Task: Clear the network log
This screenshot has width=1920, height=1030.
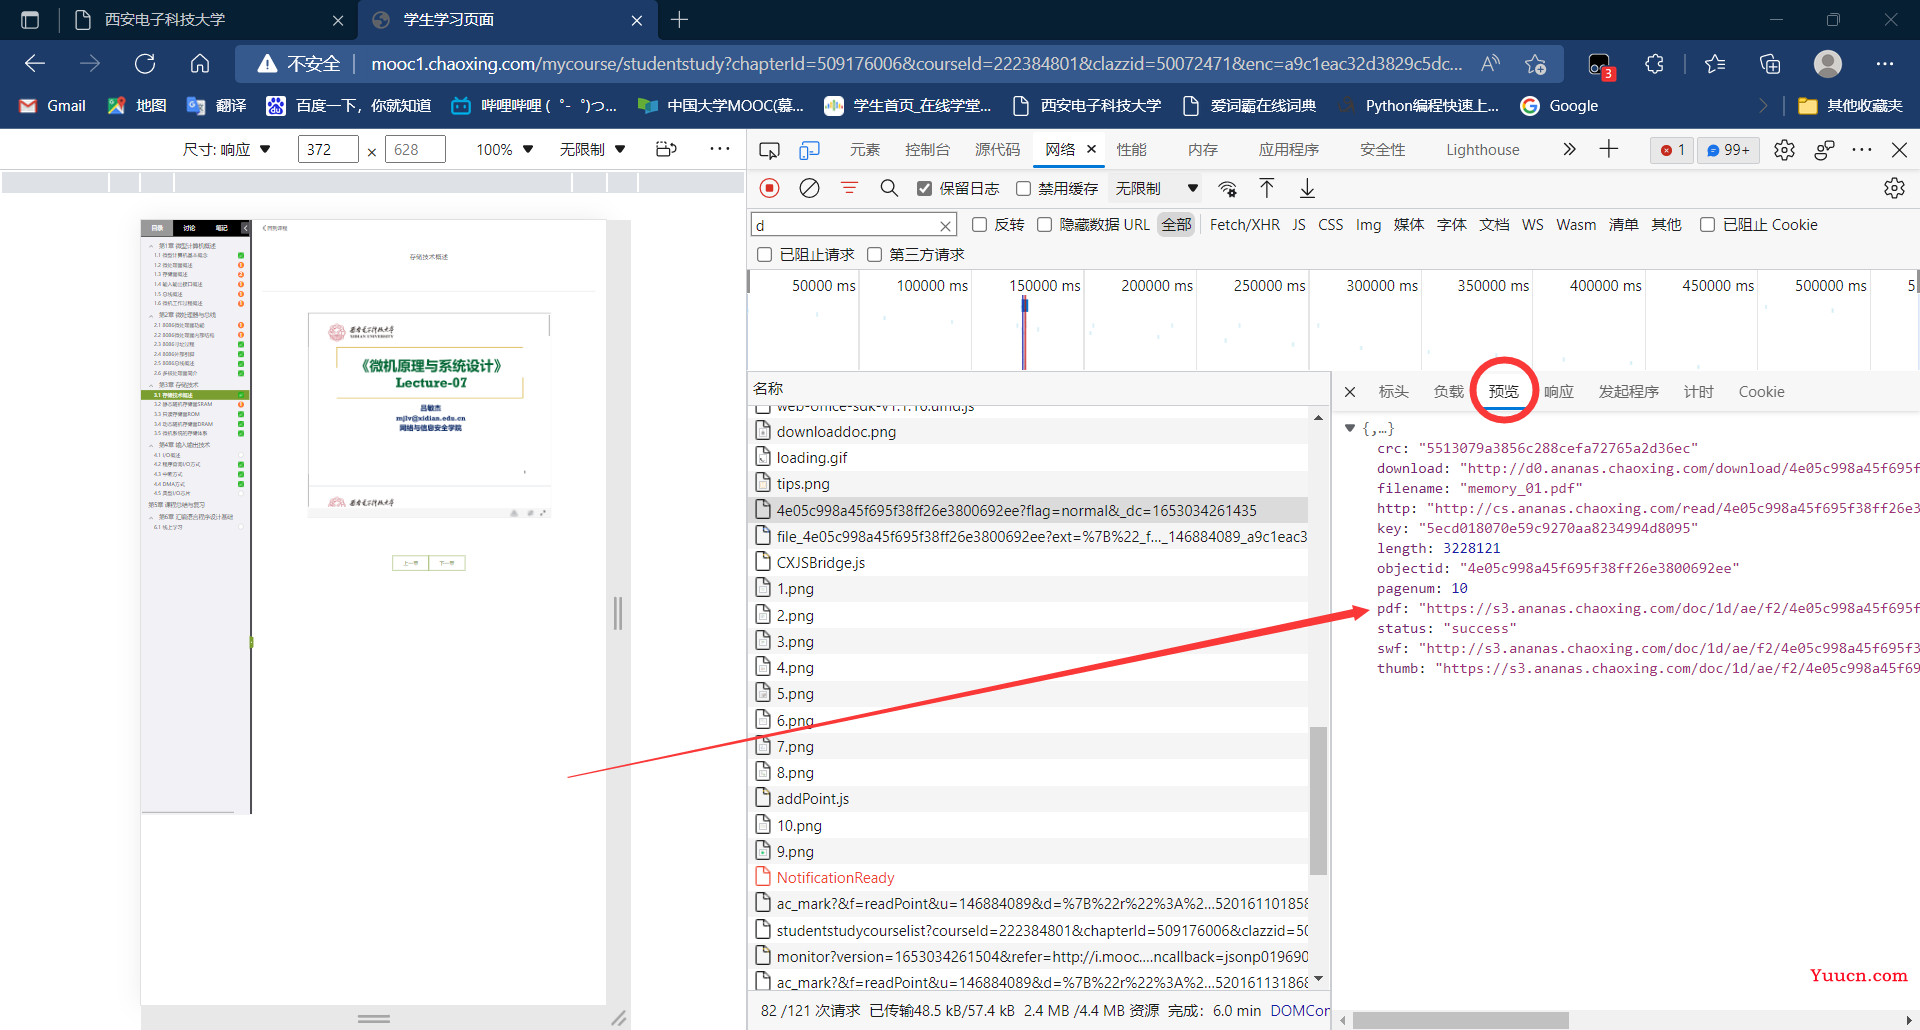Action: (x=809, y=188)
